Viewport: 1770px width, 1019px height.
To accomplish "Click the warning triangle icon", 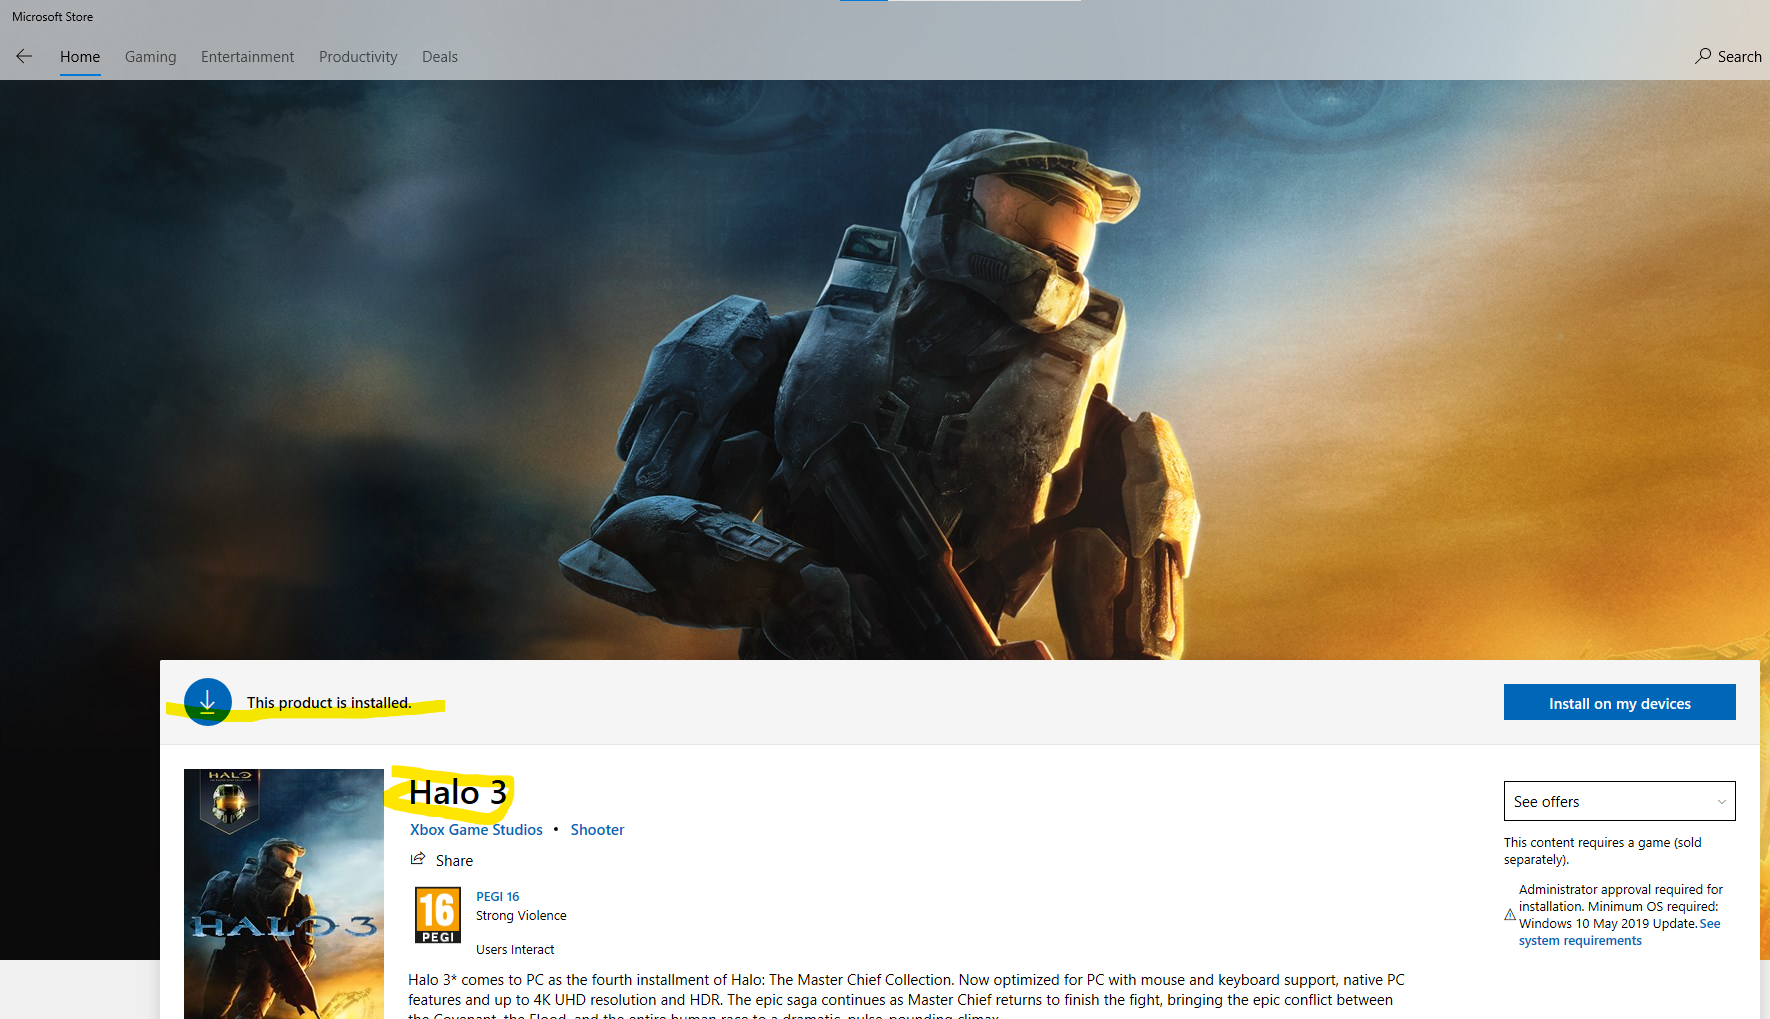I will pyautogui.click(x=1510, y=914).
